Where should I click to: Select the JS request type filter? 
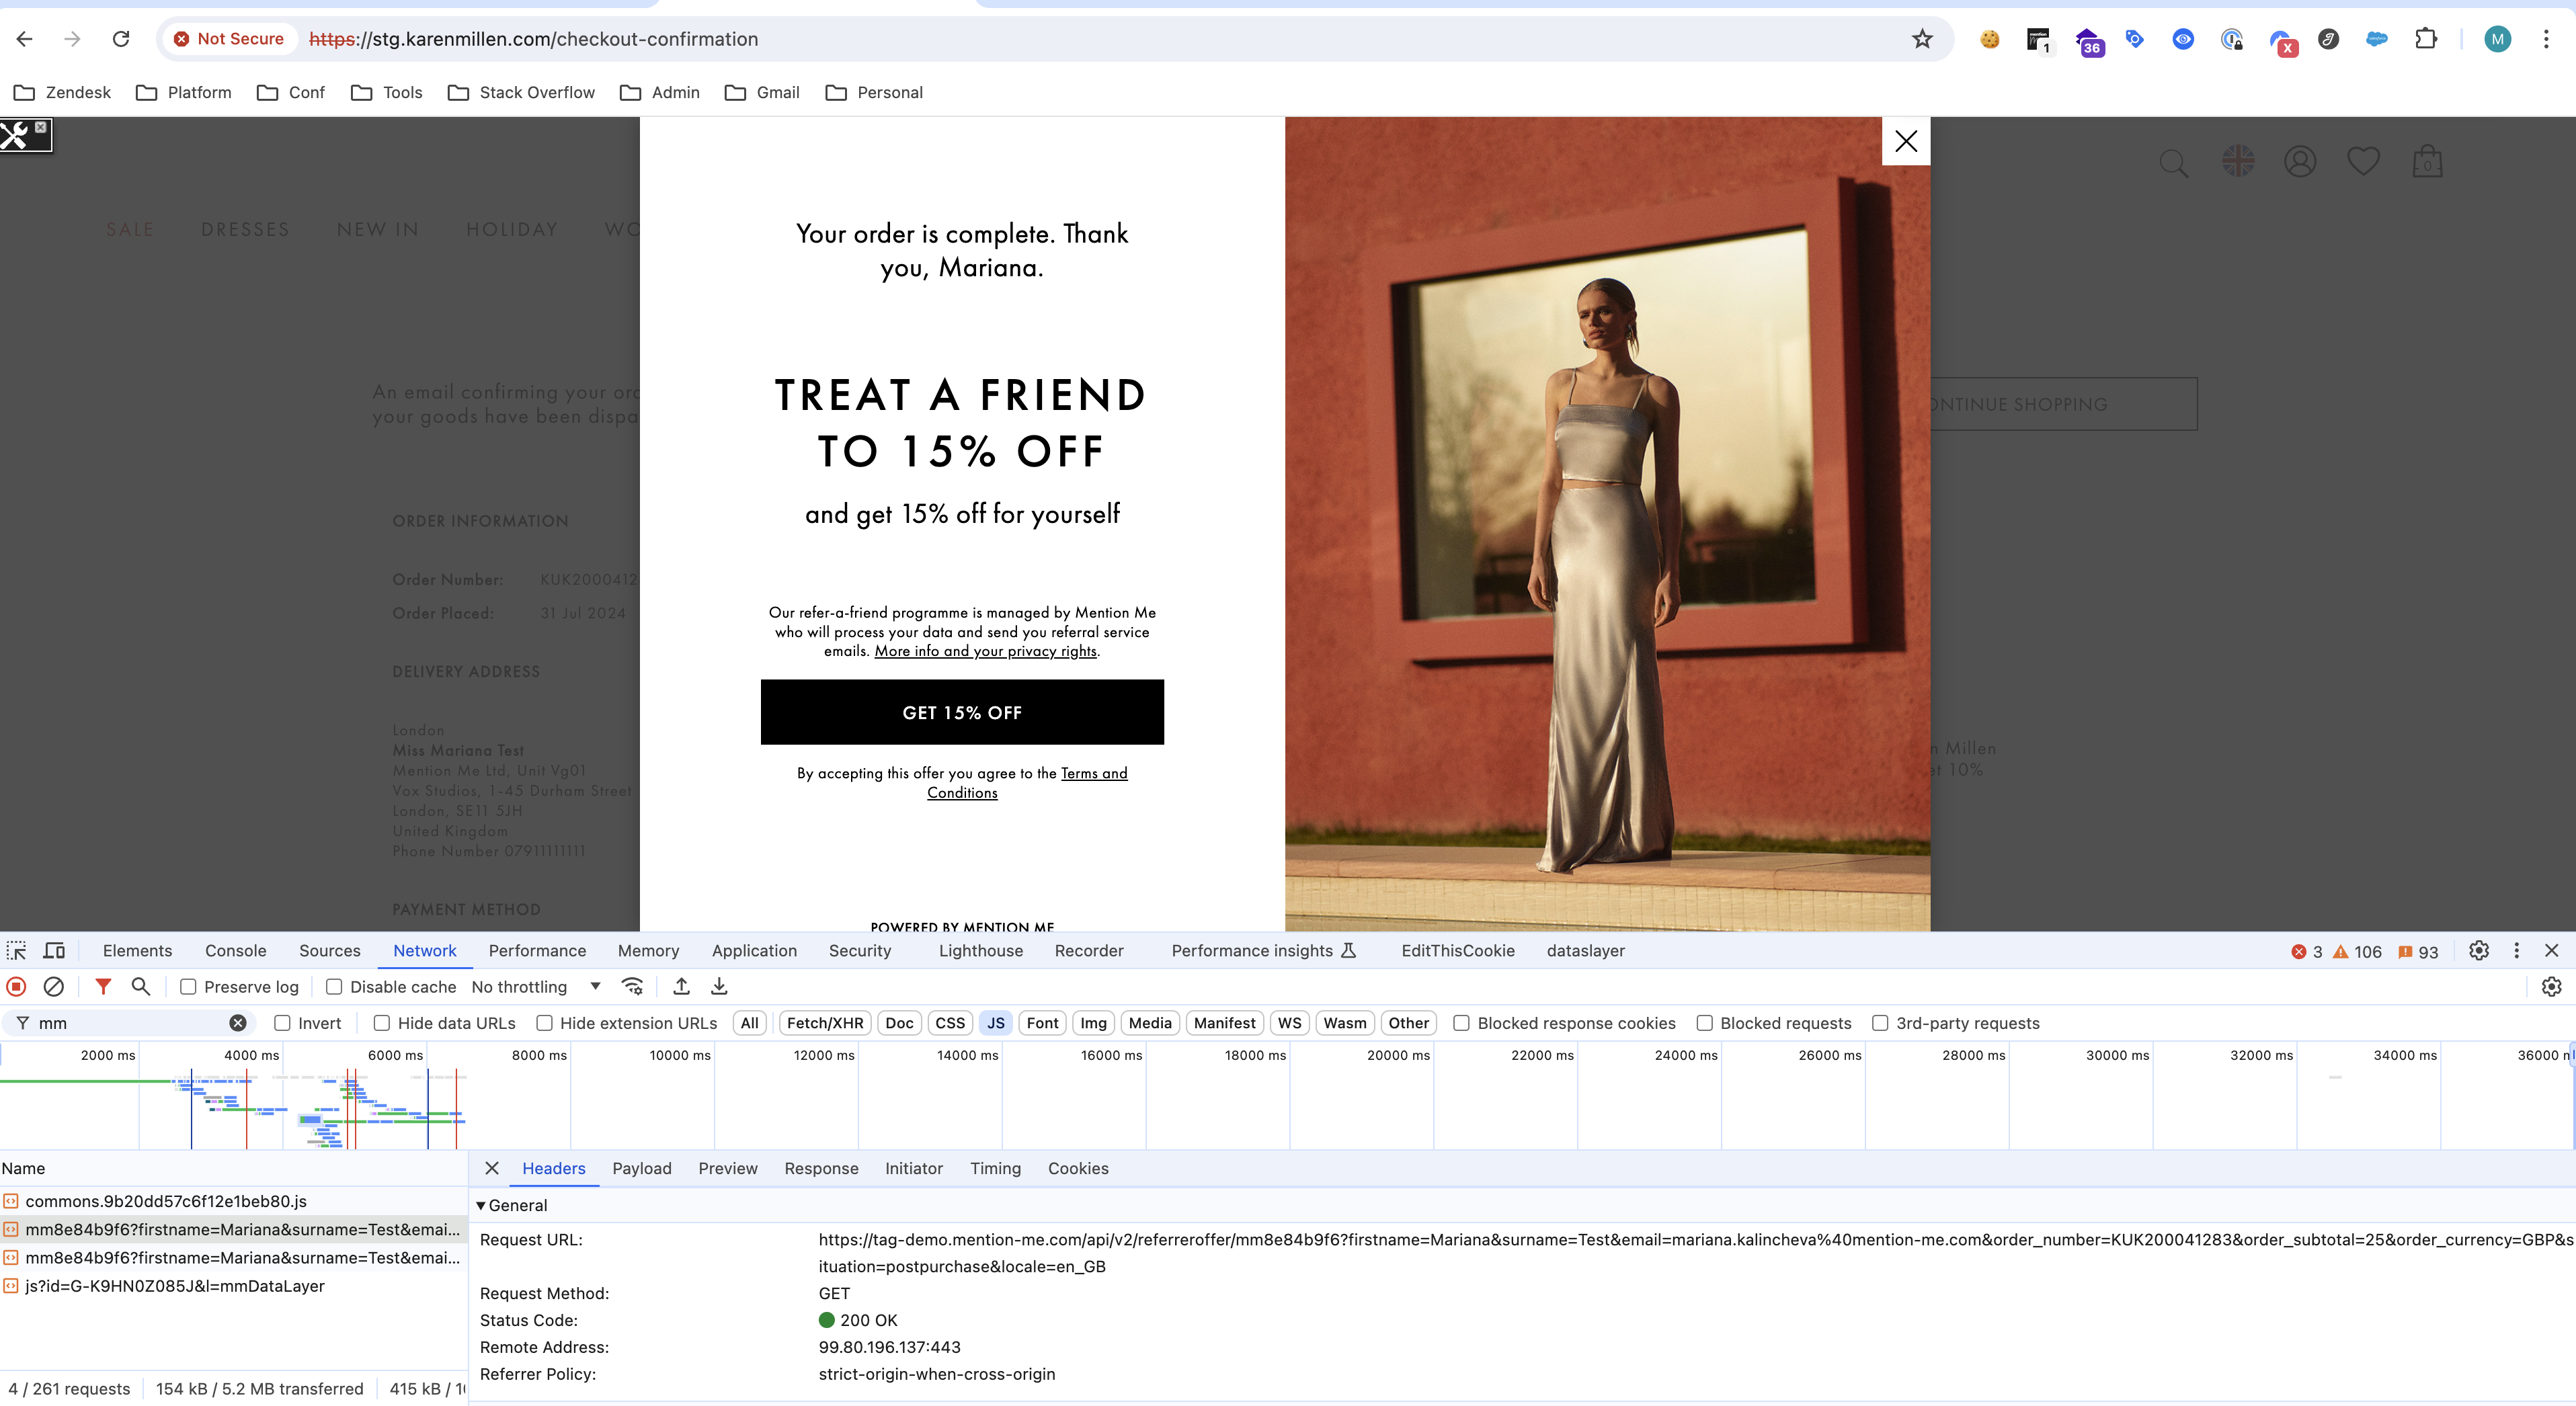tap(996, 1022)
